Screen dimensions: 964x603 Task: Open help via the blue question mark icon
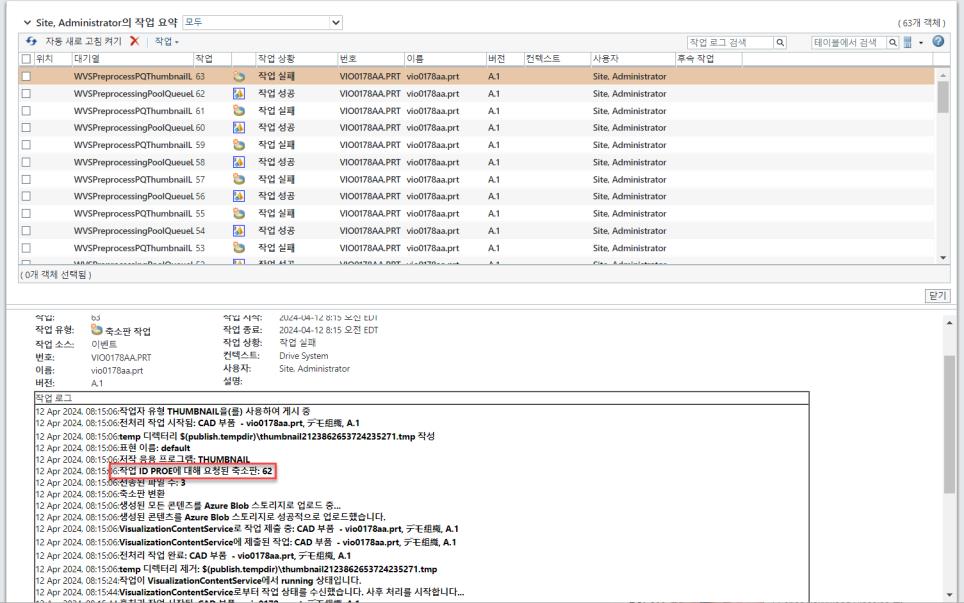click(938, 41)
